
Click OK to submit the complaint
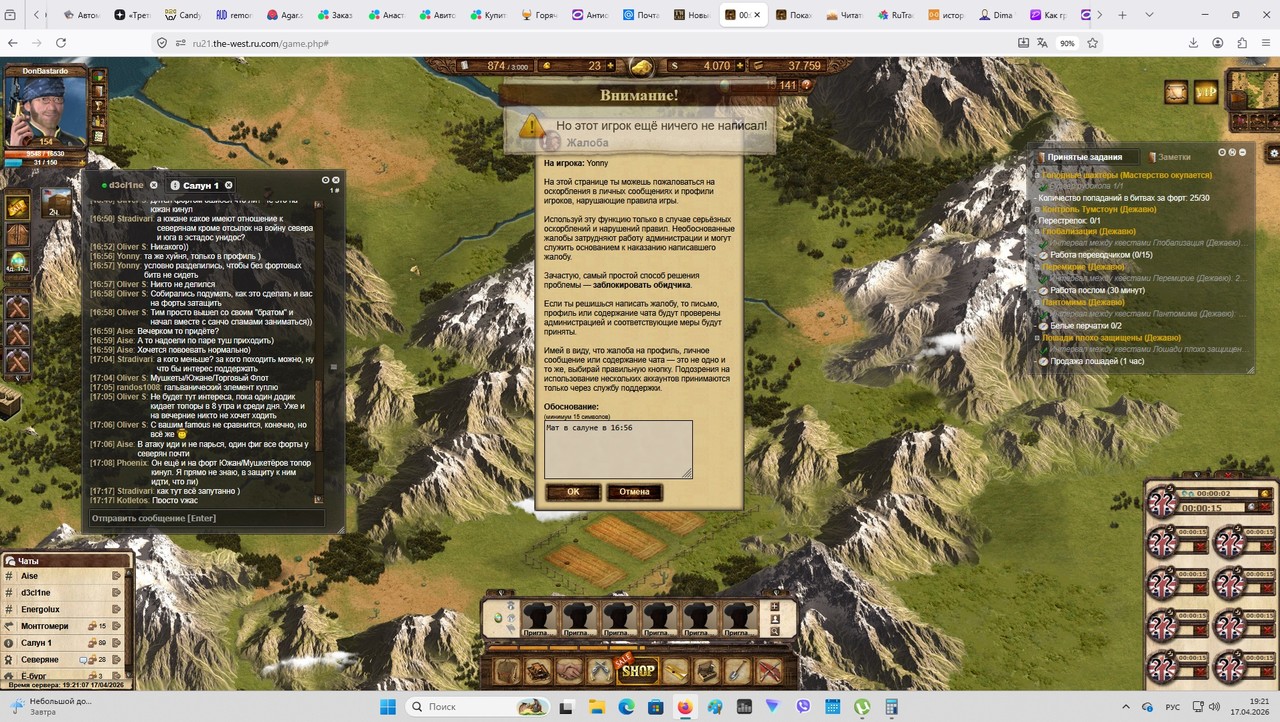pos(573,492)
